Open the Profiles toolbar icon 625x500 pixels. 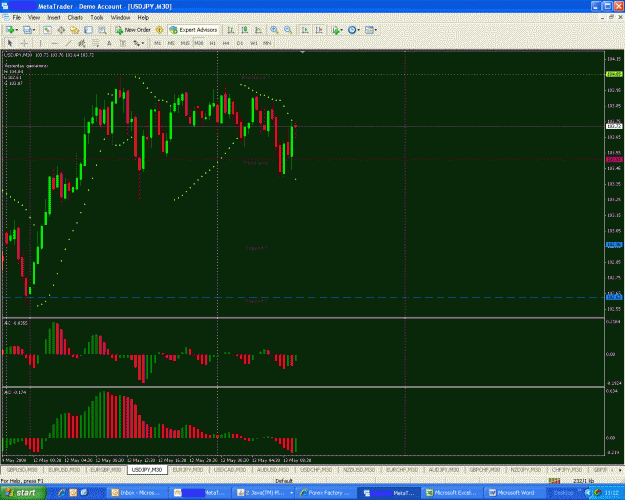click(x=27, y=30)
